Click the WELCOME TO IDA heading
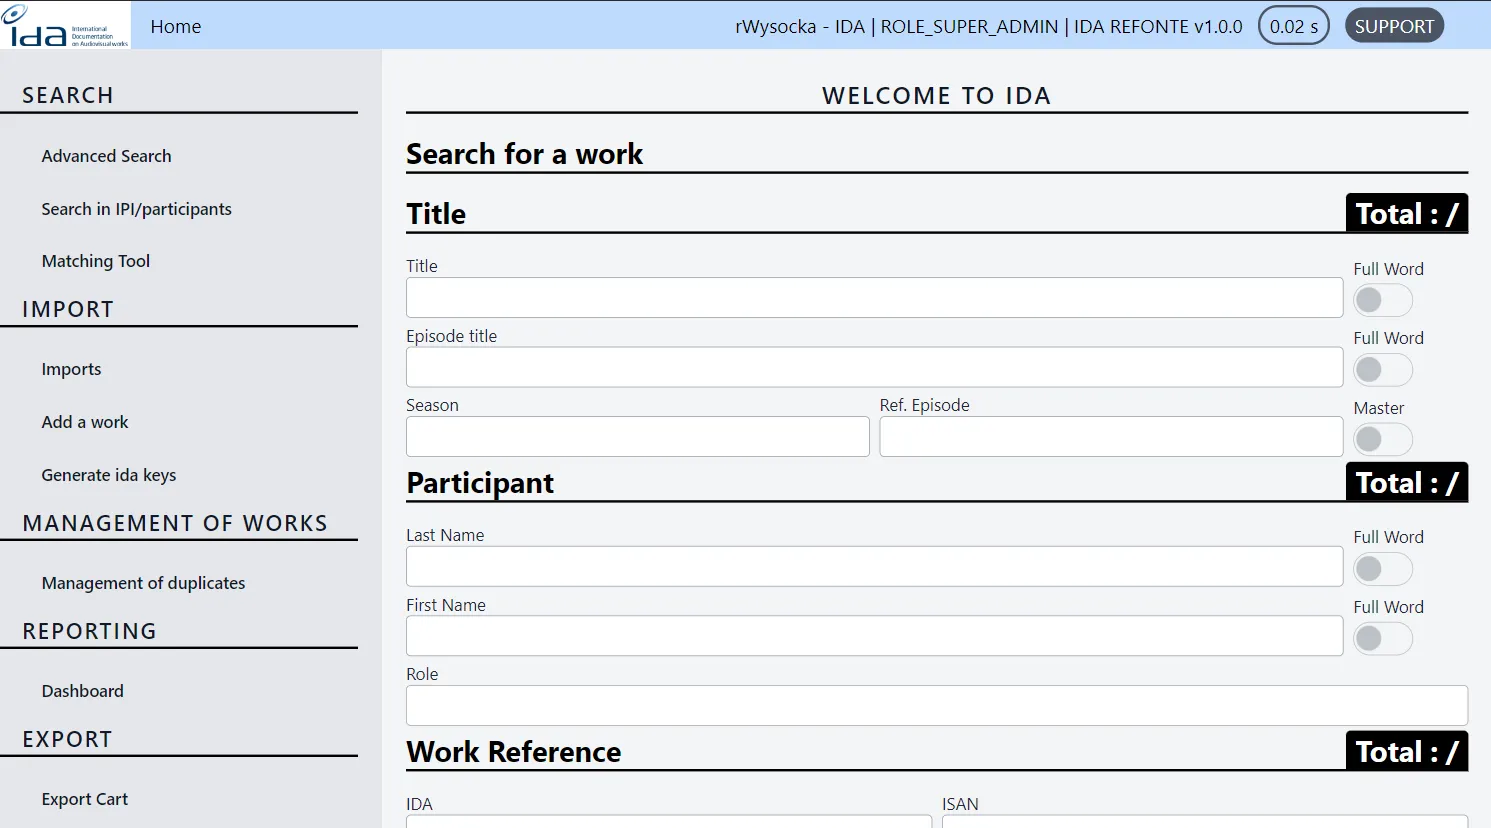The height and width of the screenshot is (828, 1491). pyautogui.click(x=937, y=96)
